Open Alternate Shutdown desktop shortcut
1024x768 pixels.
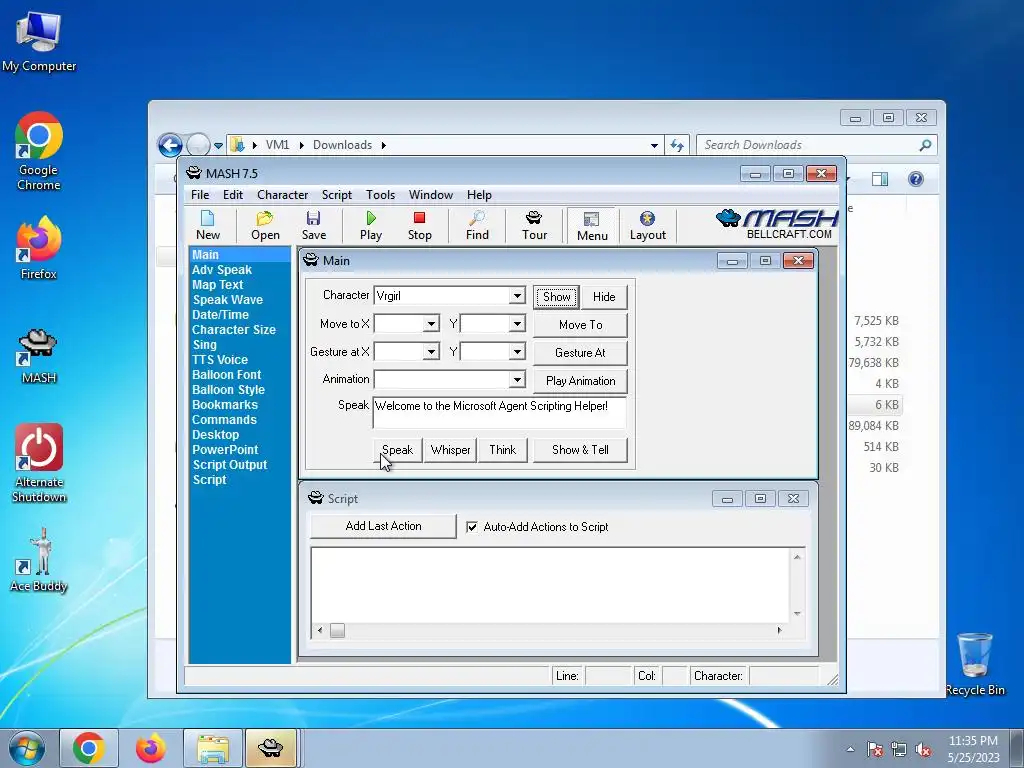click(x=39, y=464)
